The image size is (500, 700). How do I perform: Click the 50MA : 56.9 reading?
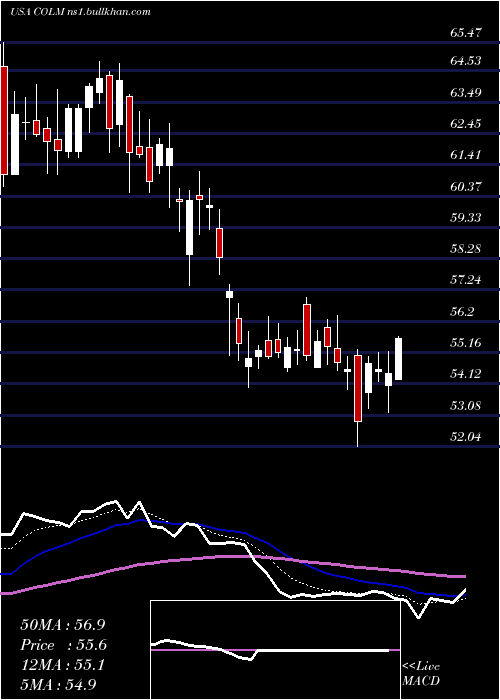click(x=63, y=625)
